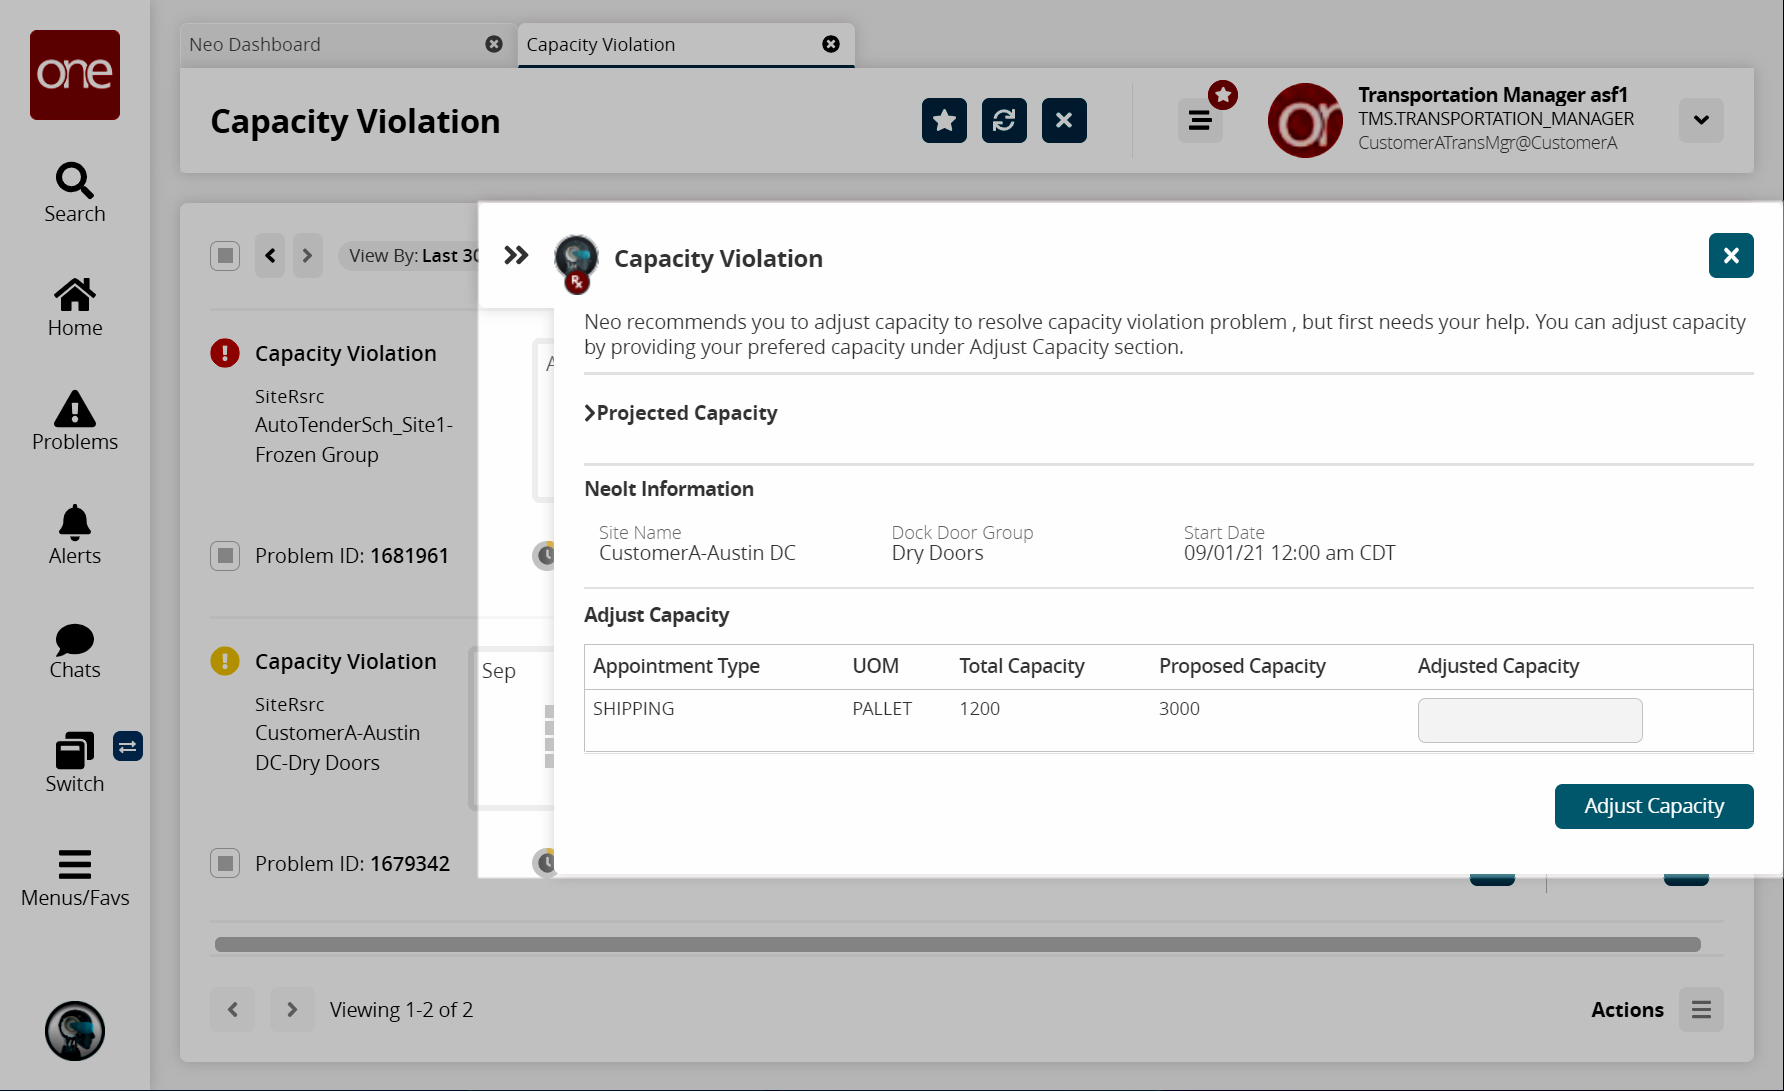Collapse the side panel with double chevron
Screen dimensions: 1784x1091
pyautogui.click(x=516, y=255)
